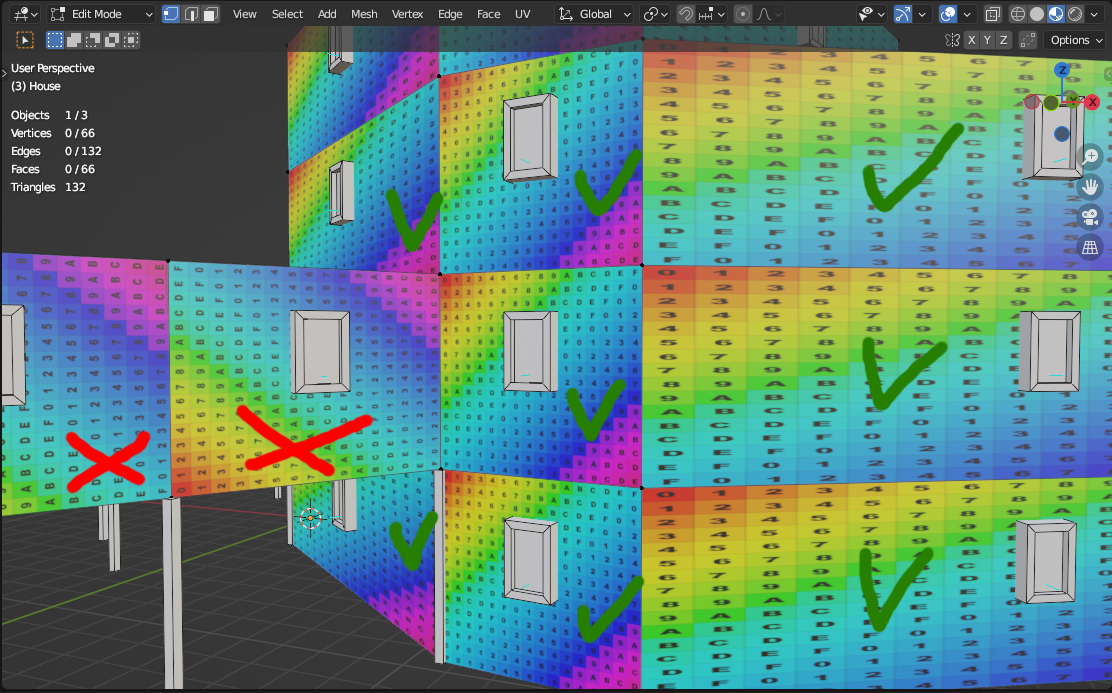Expand the Options dropdown
The width and height of the screenshot is (1112, 693).
1076,40
